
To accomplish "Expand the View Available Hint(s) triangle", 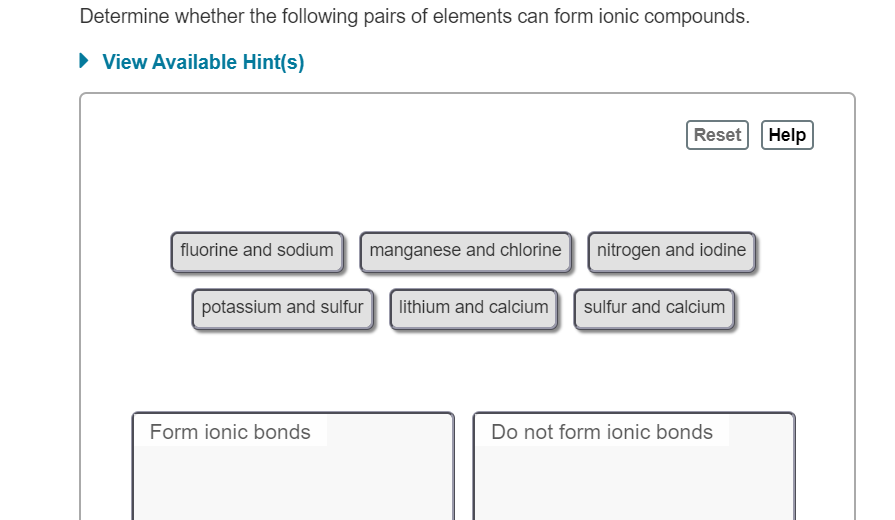I will click(x=85, y=61).
